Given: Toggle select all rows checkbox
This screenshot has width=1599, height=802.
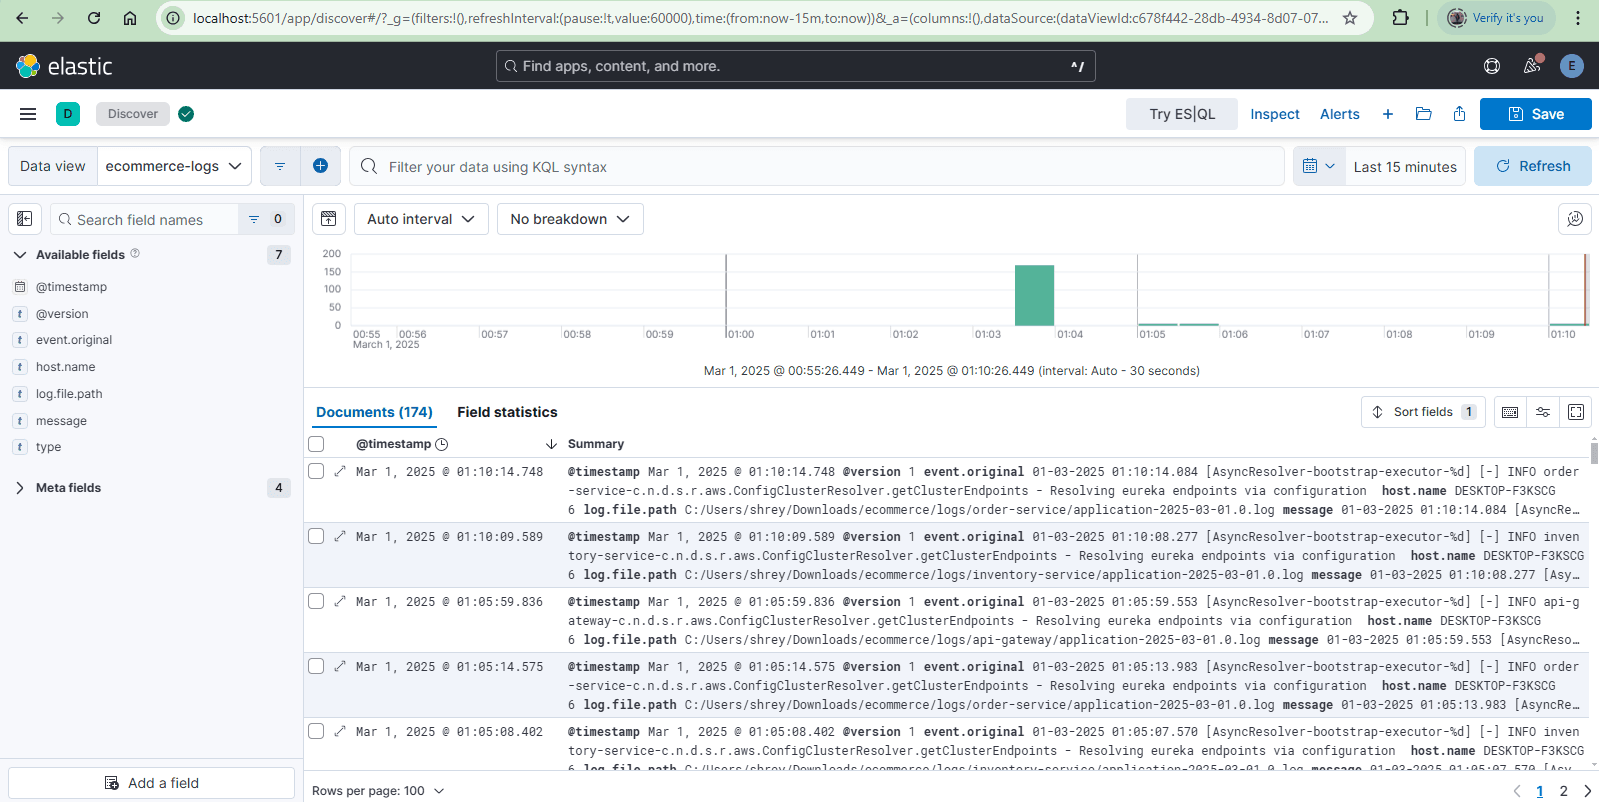Looking at the screenshot, I should coord(316,444).
